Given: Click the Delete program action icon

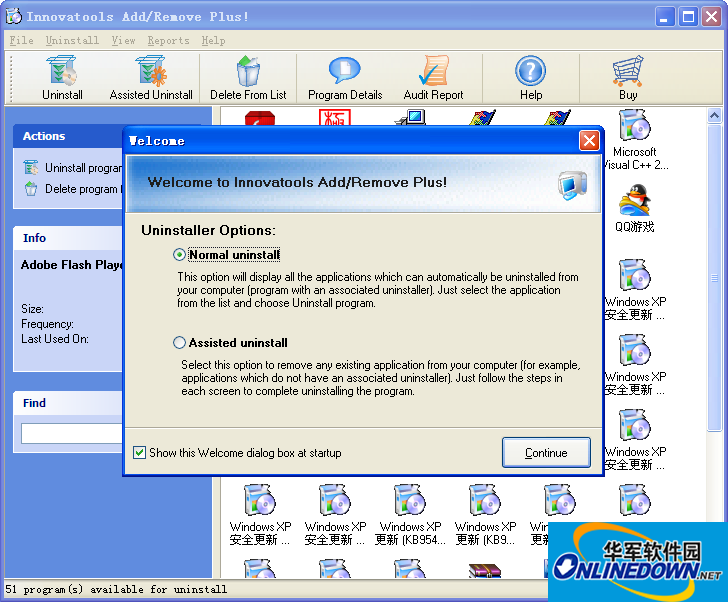Looking at the screenshot, I should (31, 189).
